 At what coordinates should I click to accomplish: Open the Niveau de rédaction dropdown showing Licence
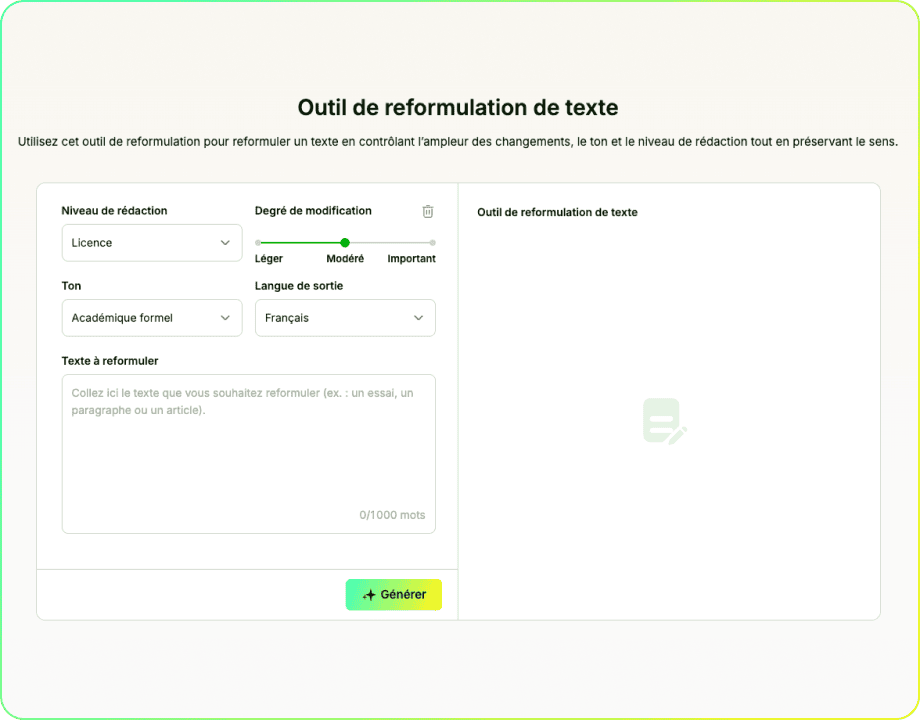pyautogui.click(x=152, y=242)
